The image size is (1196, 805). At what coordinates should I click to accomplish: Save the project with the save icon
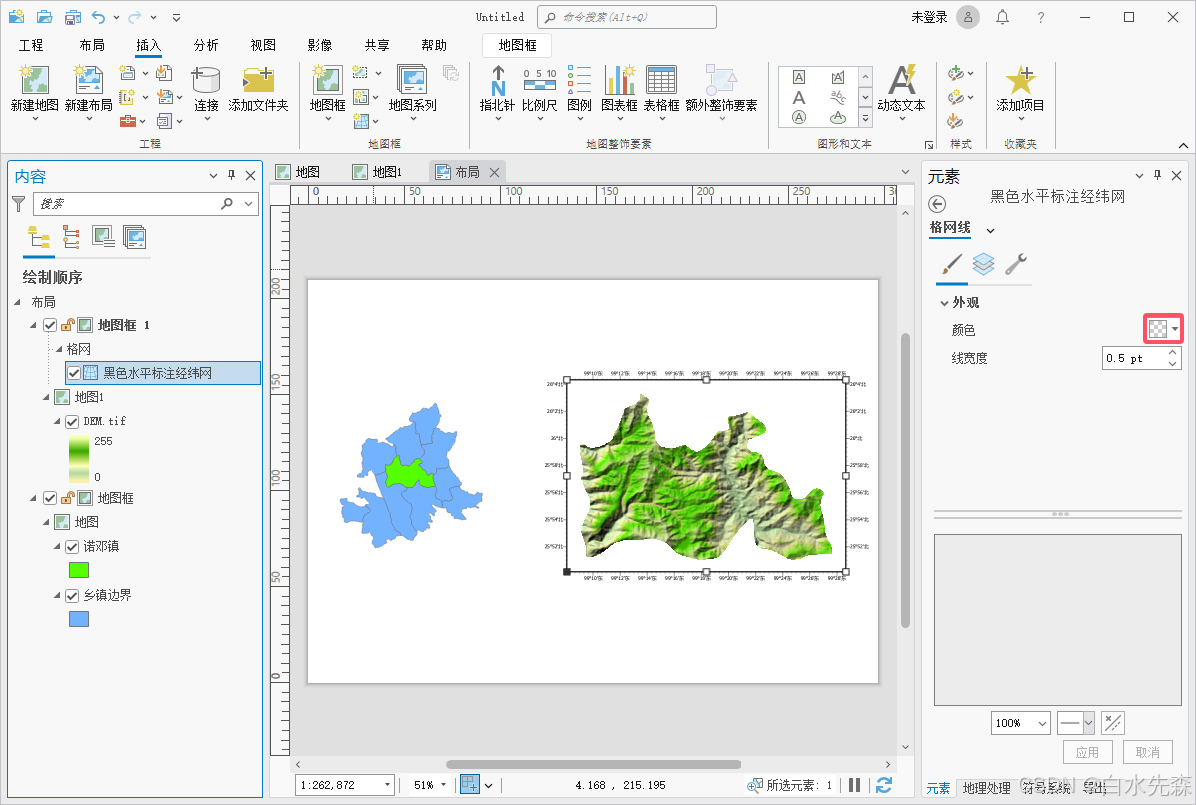[72, 17]
